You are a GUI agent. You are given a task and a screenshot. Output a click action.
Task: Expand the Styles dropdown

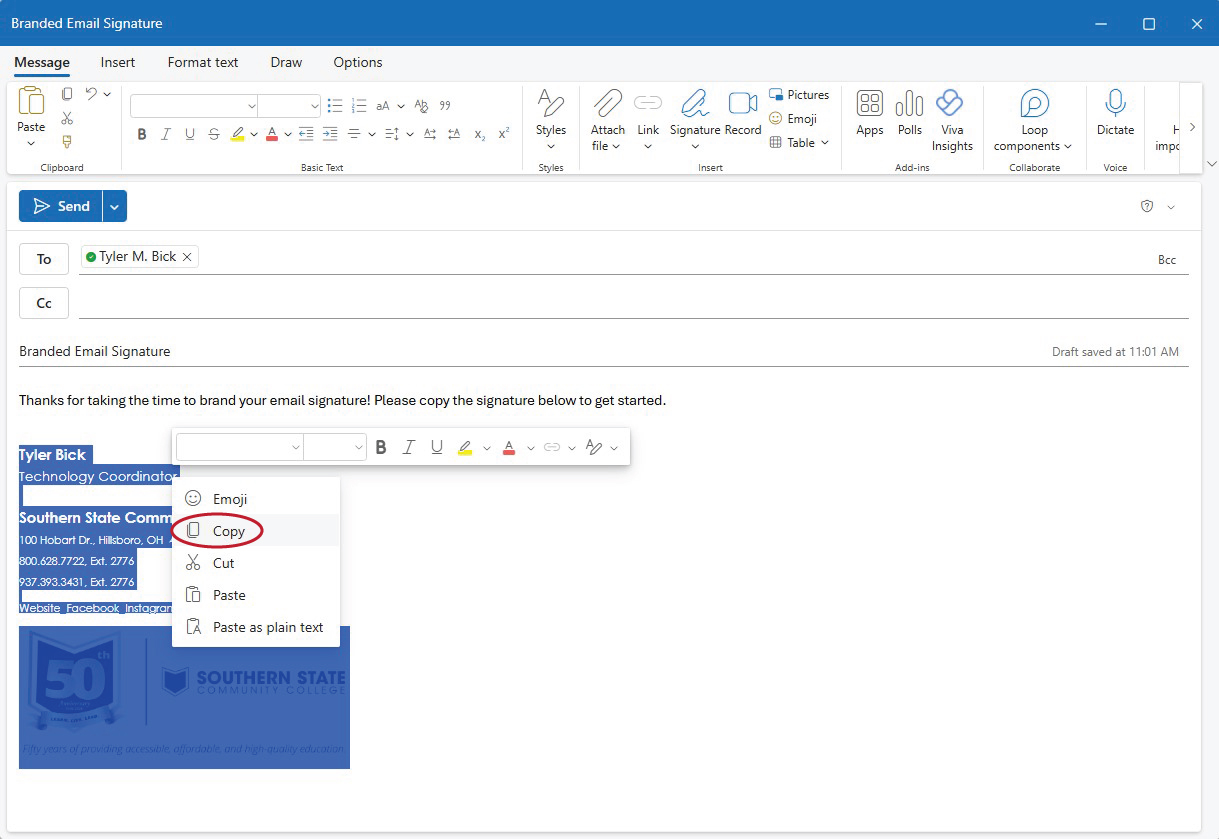pos(551,146)
